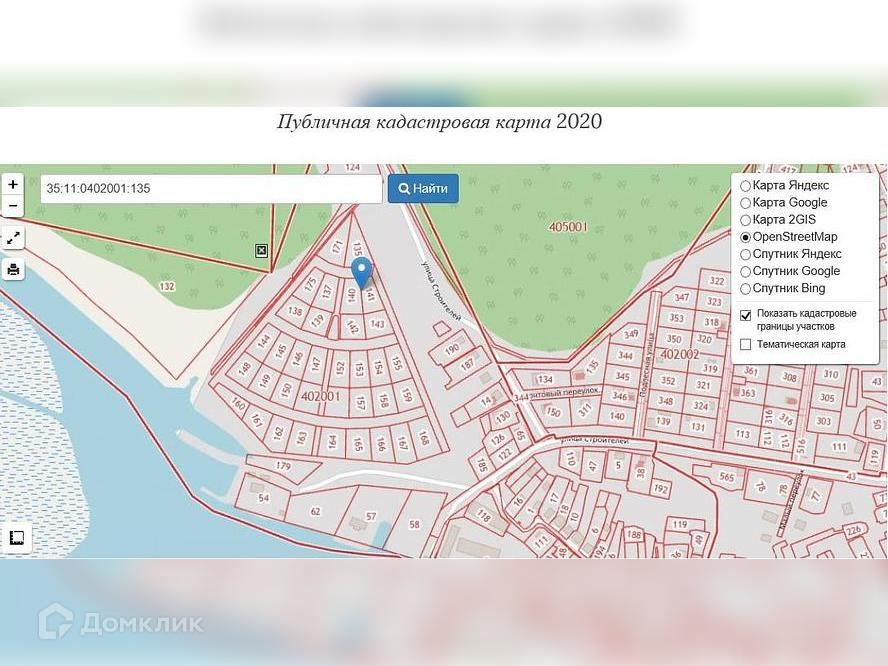
Task: Click the print map icon
Action: coord(13,270)
